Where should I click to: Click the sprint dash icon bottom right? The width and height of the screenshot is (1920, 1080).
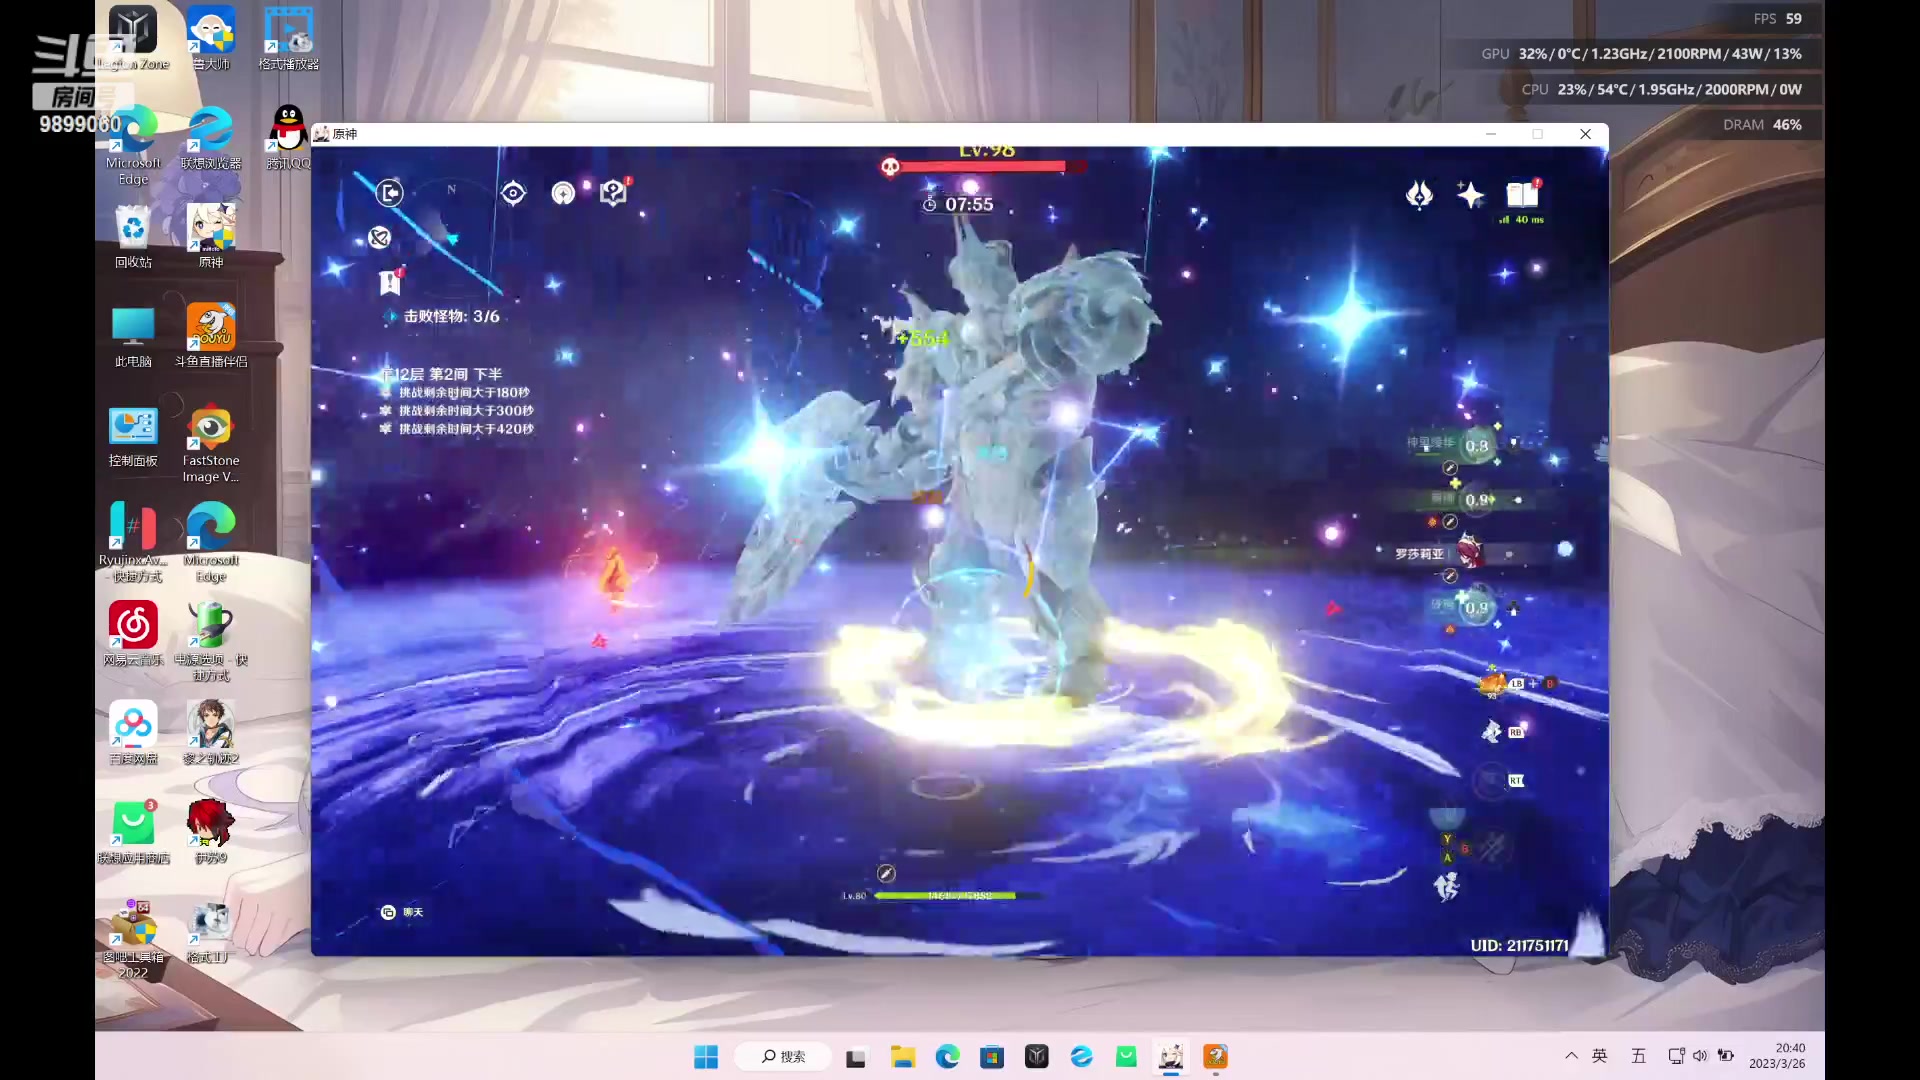pos(1446,886)
